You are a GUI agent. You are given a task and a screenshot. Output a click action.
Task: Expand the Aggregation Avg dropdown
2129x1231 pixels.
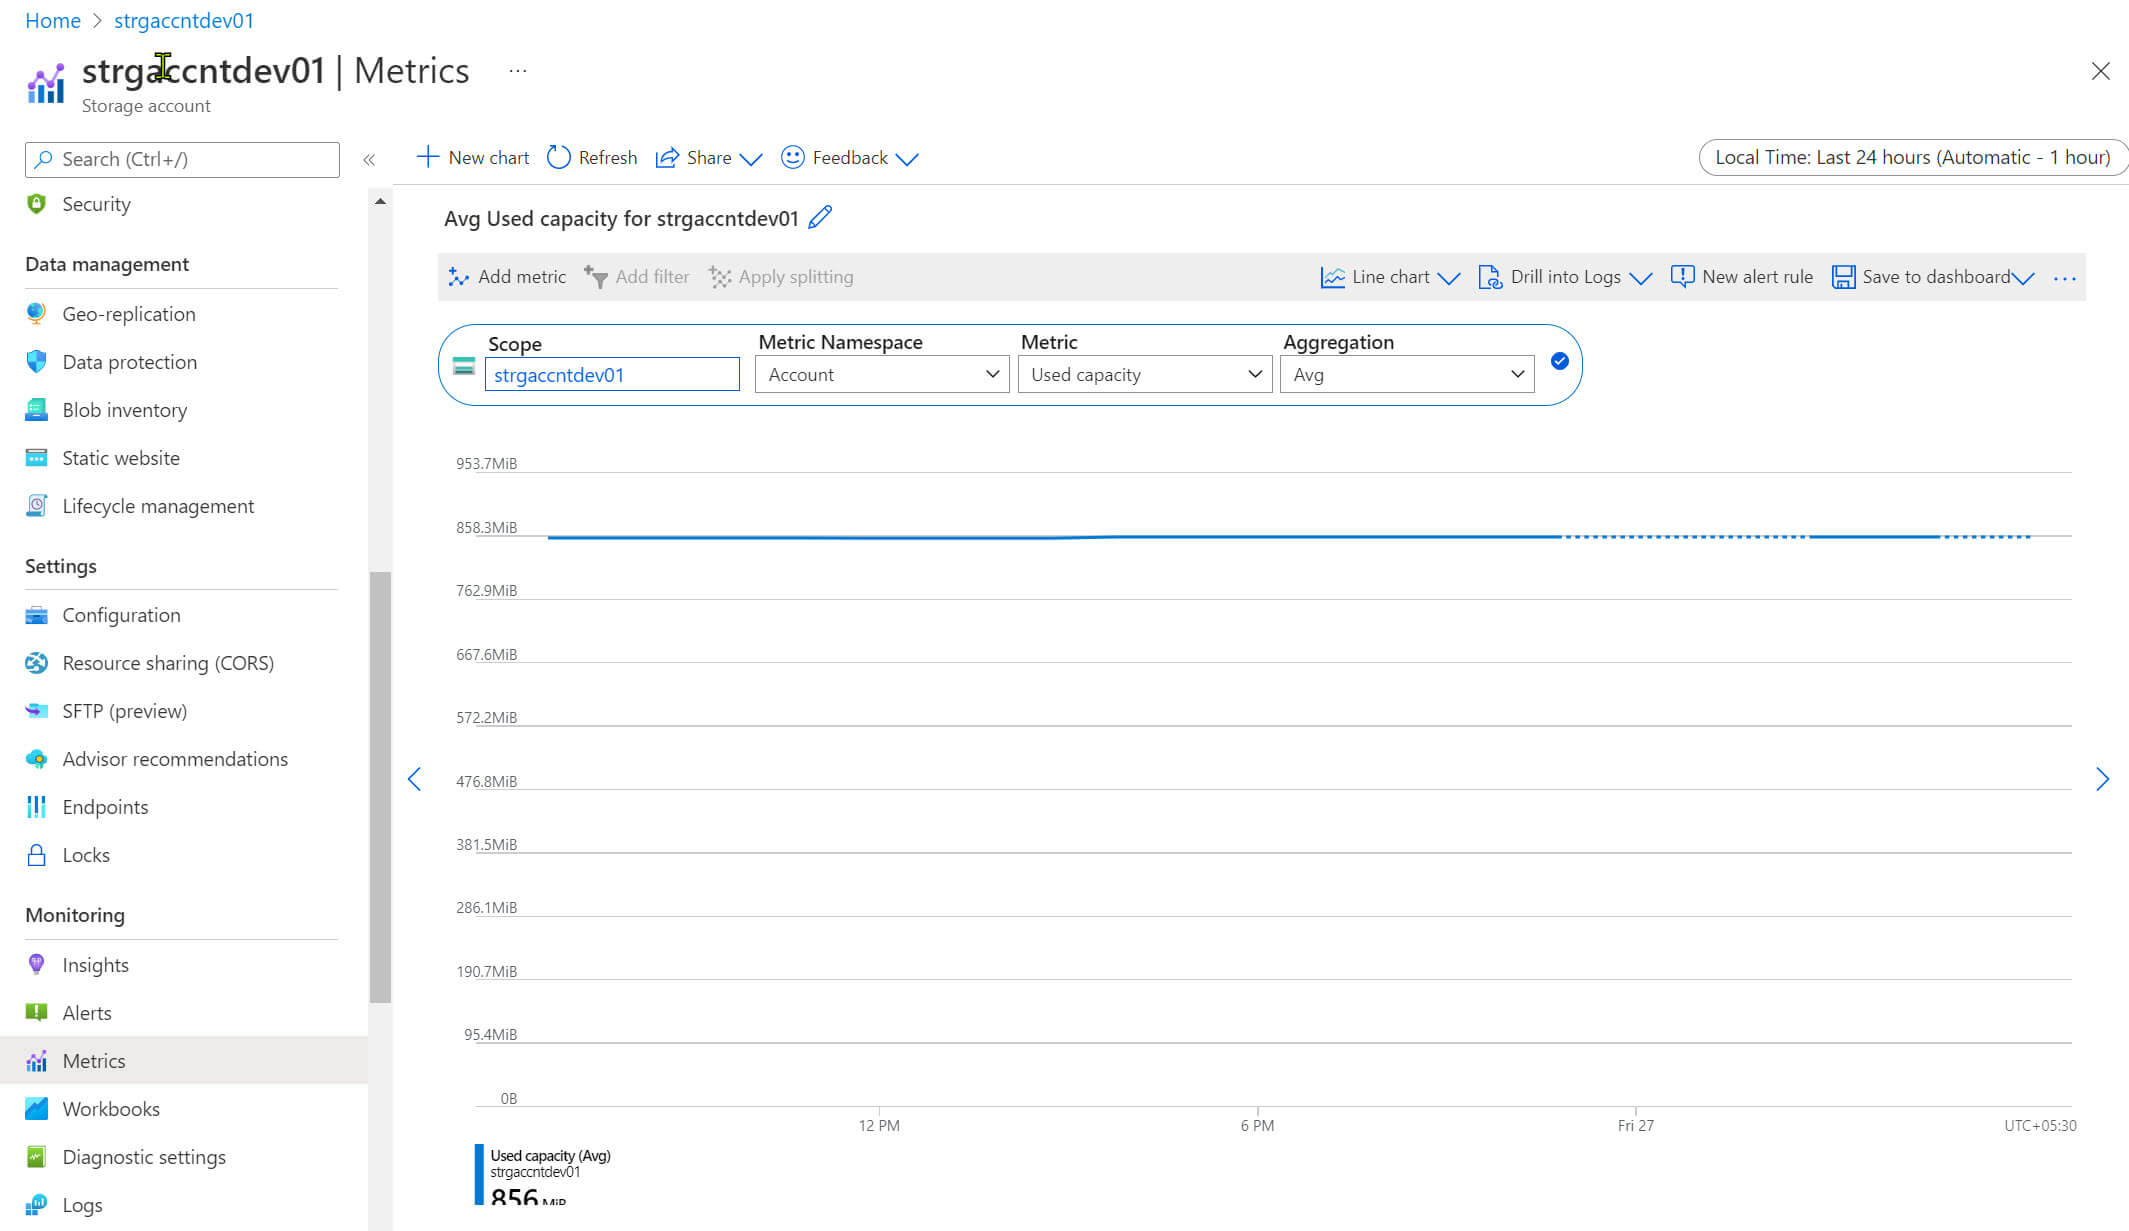point(1406,374)
